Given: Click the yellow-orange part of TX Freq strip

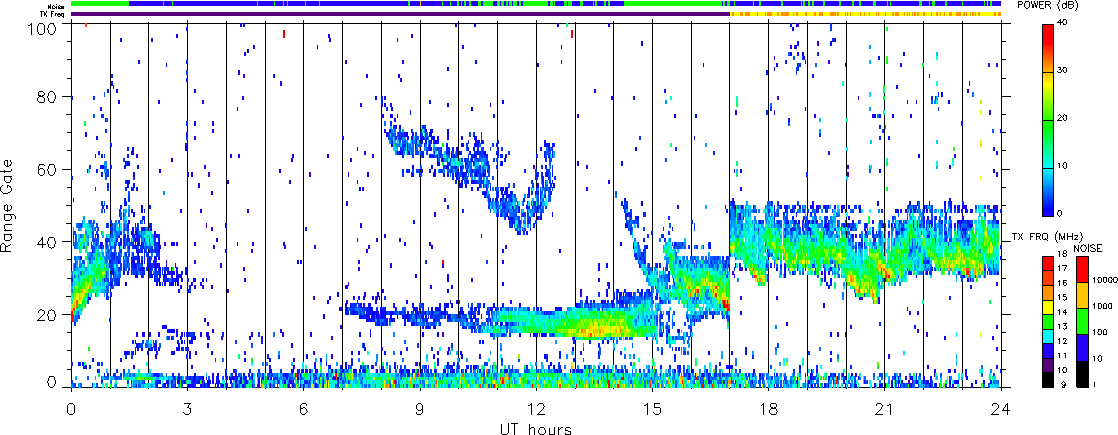Looking at the screenshot, I should tap(866, 14).
